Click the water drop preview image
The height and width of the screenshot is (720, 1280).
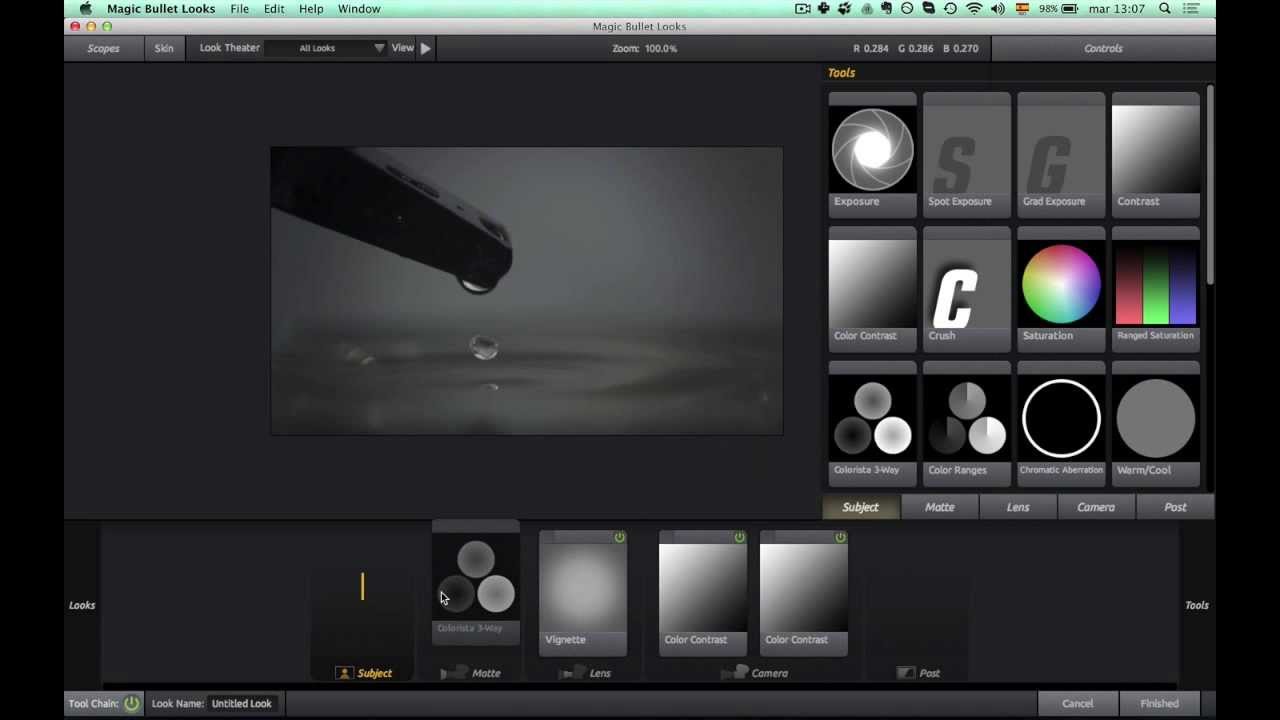click(x=527, y=291)
